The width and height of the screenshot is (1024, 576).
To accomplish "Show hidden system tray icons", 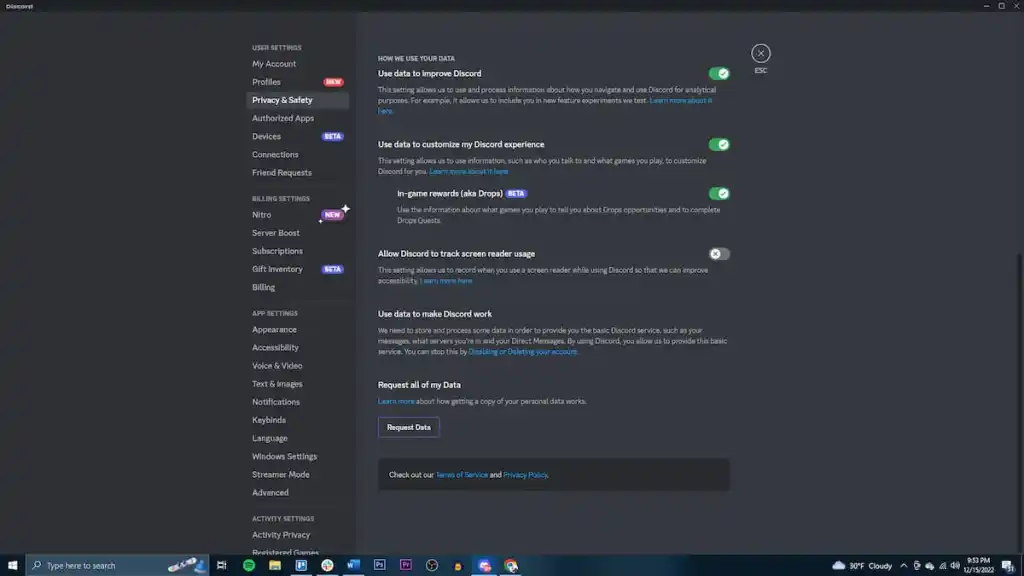I will [x=903, y=566].
